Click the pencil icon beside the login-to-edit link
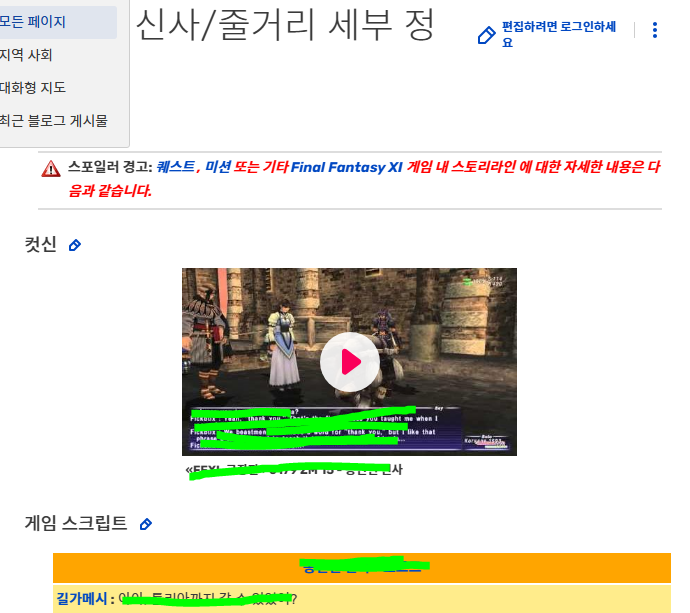 click(486, 35)
